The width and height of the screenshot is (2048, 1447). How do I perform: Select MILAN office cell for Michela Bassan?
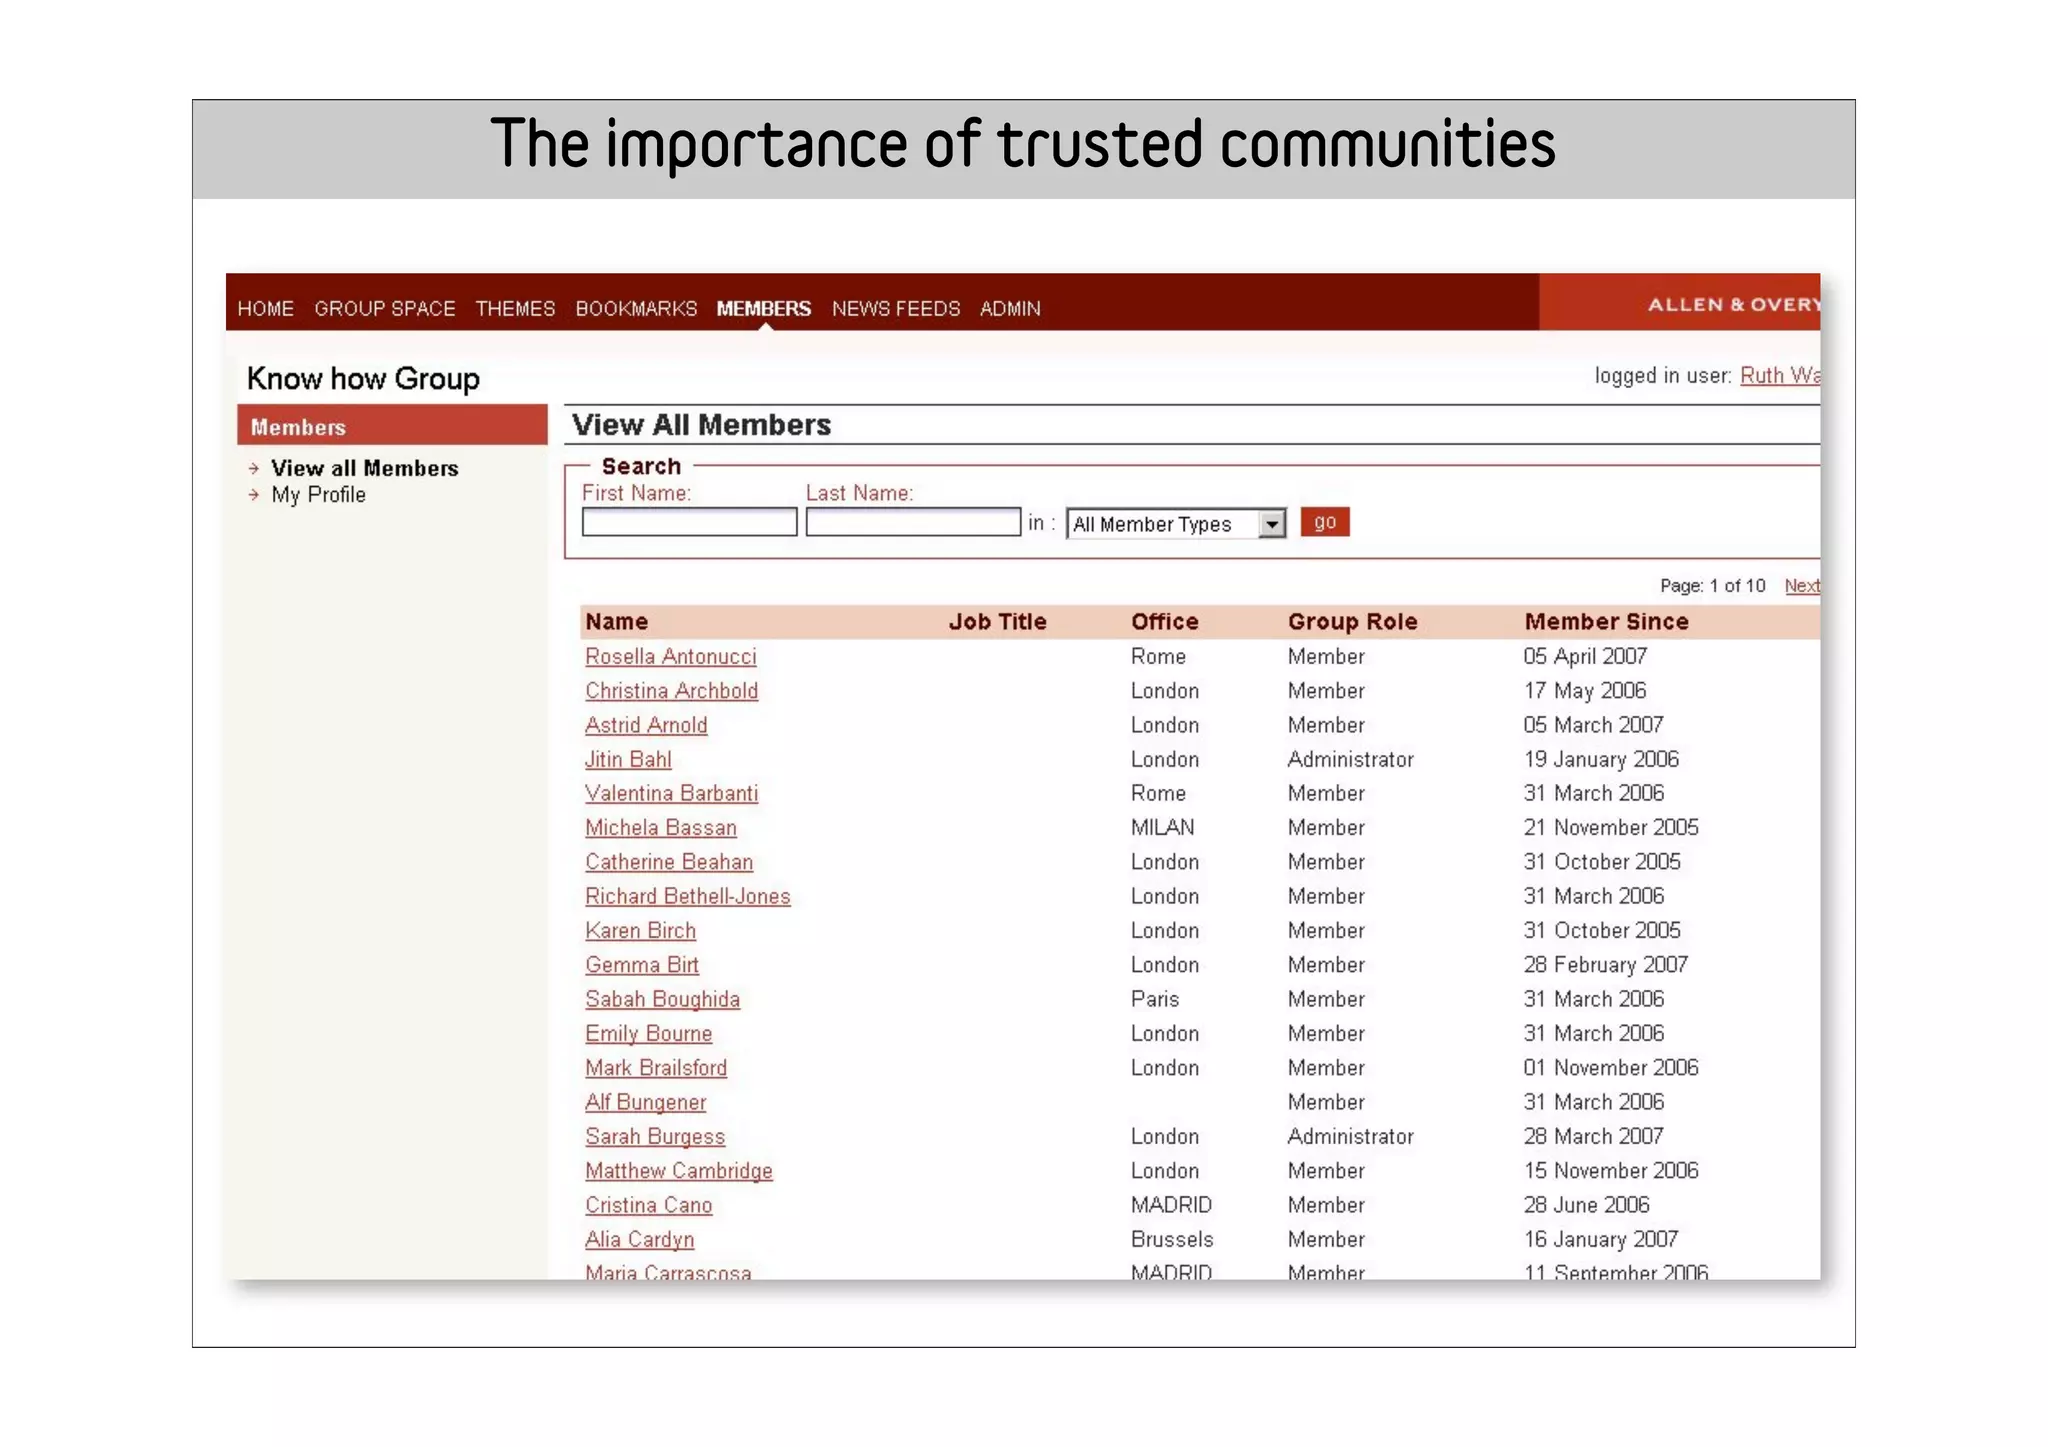point(1163,828)
